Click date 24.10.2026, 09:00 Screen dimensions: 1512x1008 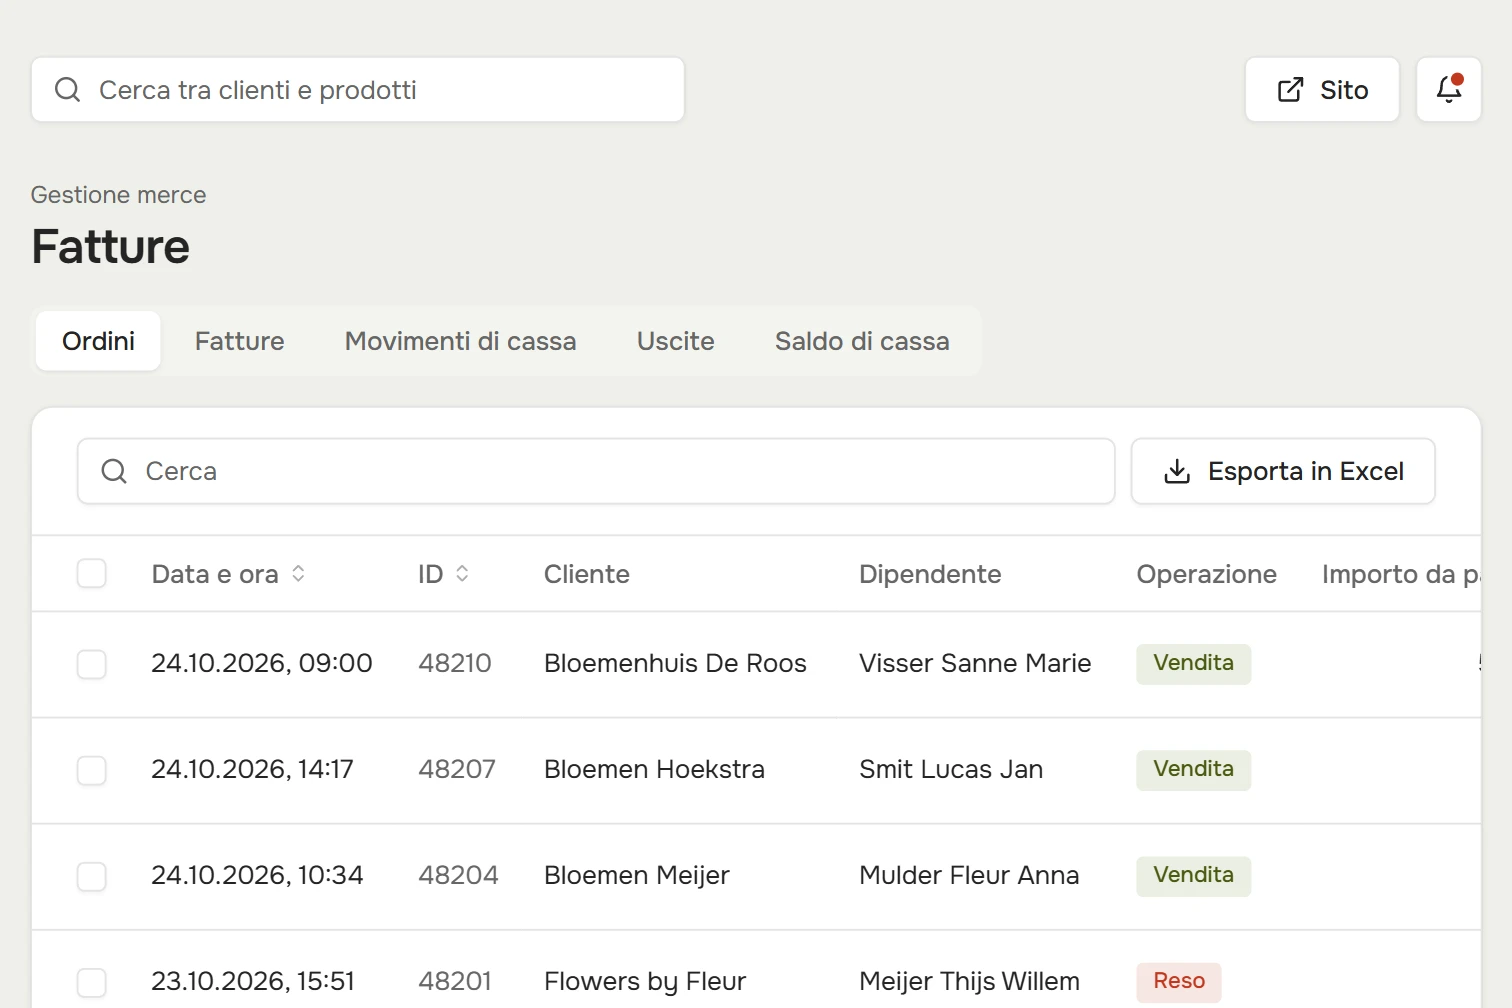[262, 663]
